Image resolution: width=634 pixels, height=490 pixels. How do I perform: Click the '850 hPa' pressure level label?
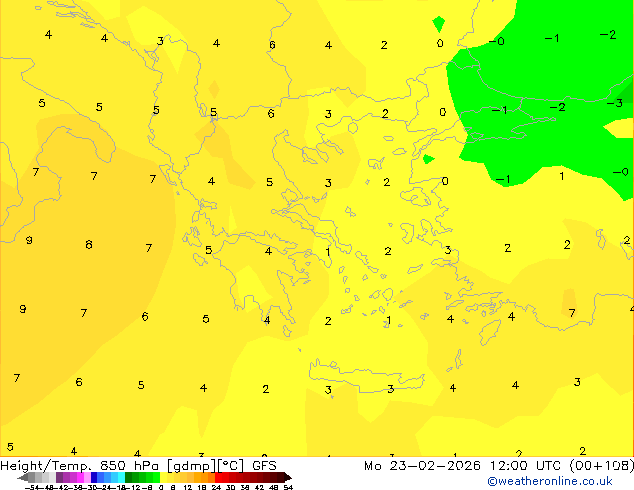tap(129, 466)
